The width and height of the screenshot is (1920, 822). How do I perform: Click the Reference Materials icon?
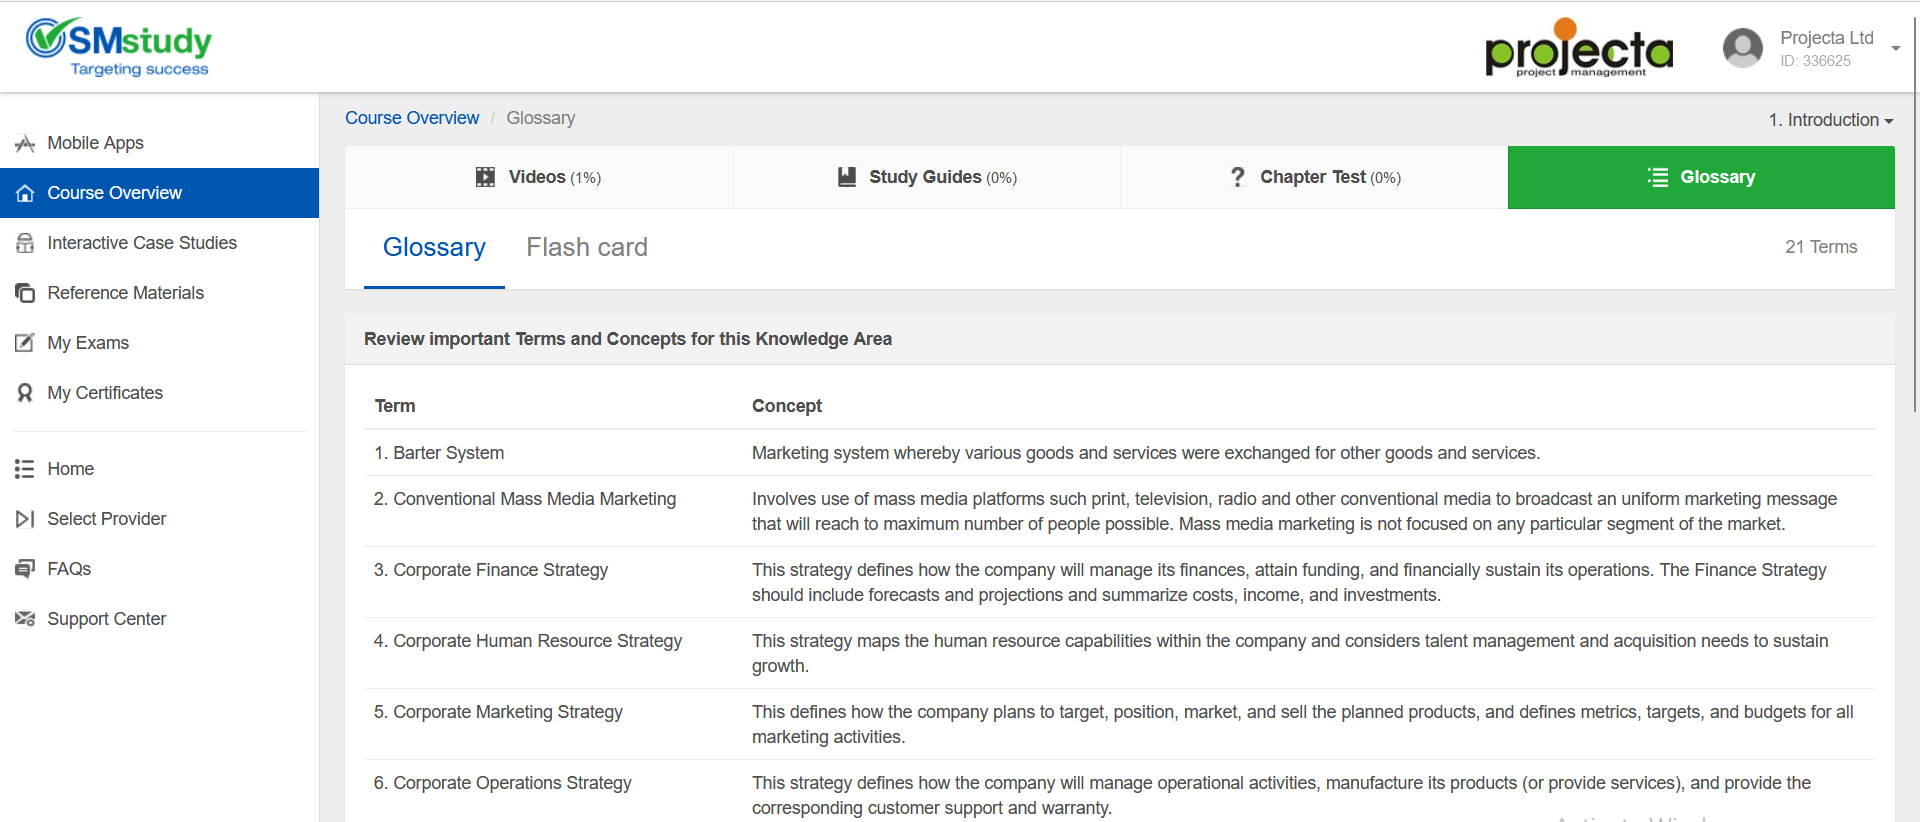pyautogui.click(x=25, y=293)
